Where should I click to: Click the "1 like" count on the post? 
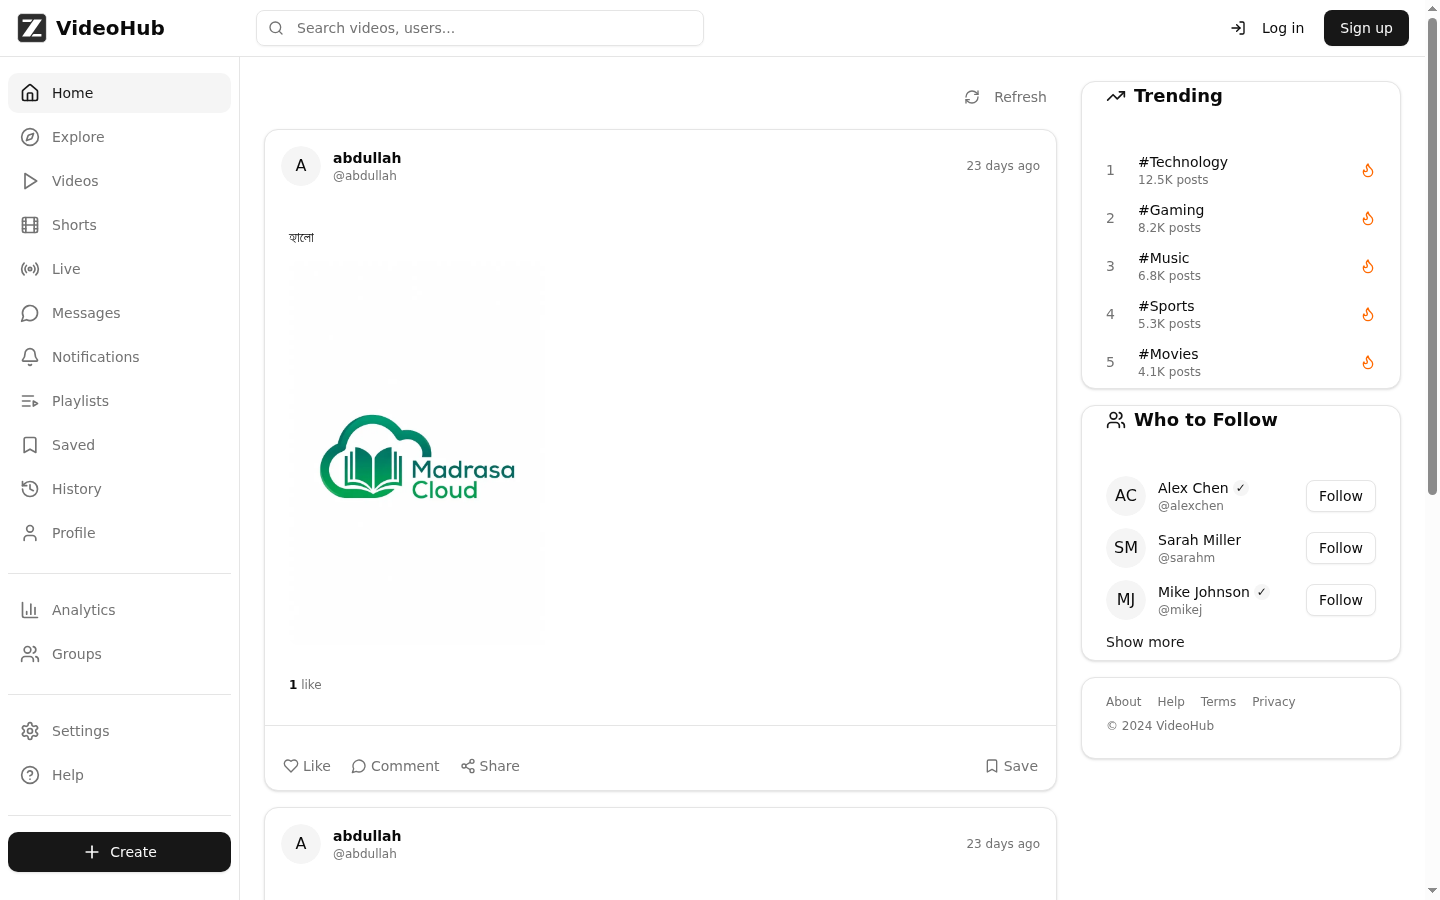(x=305, y=685)
